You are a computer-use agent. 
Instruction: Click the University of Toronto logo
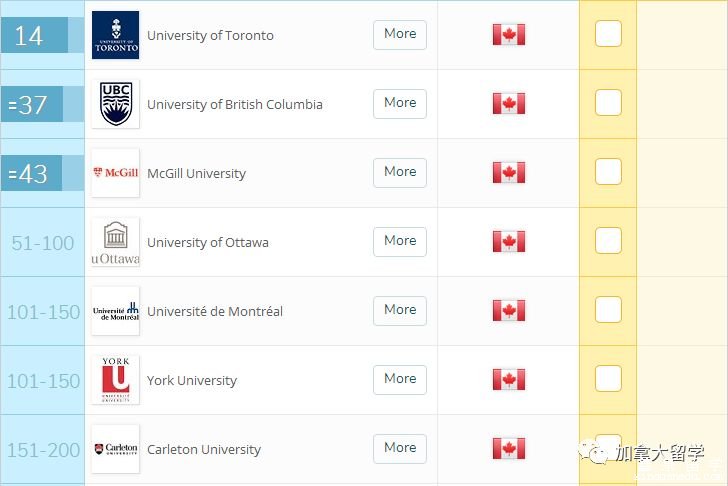coord(115,35)
